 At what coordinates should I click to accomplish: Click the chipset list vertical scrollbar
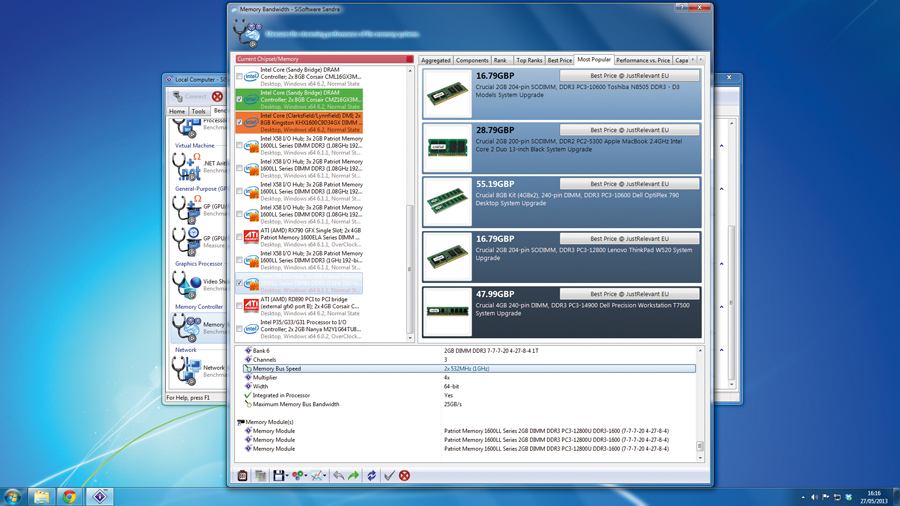point(410,204)
